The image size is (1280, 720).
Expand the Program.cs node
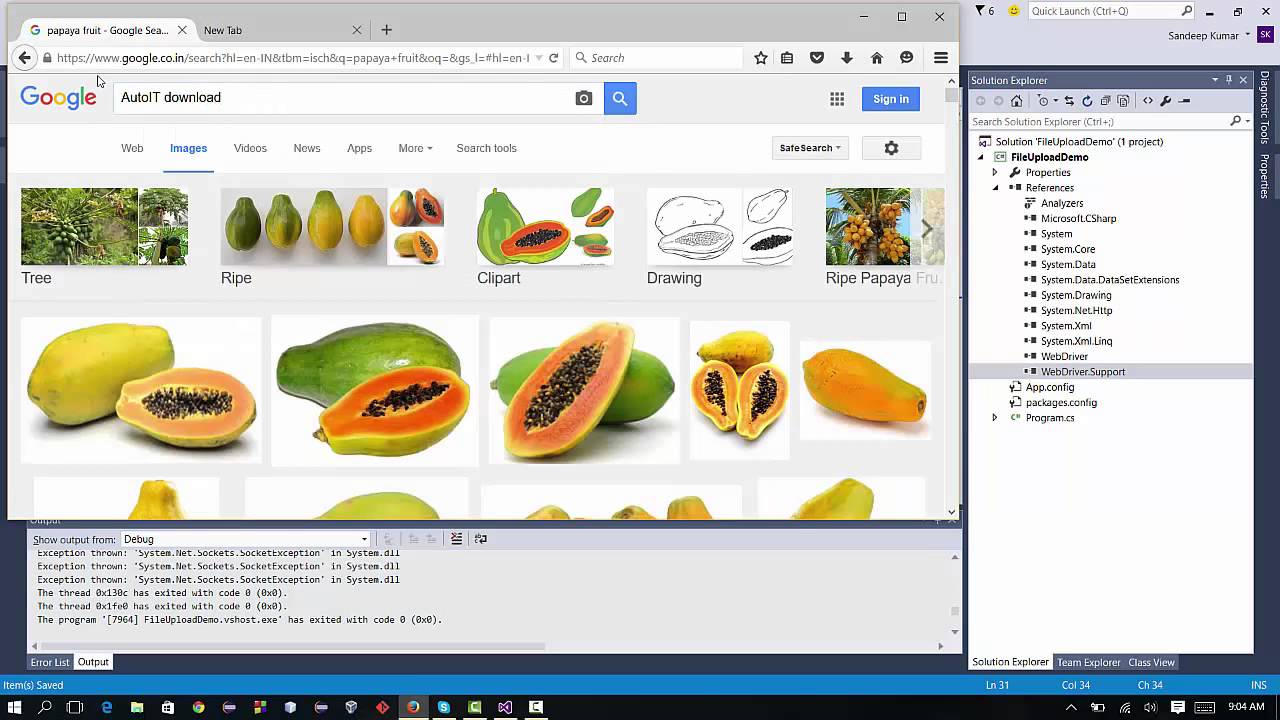click(995, 418)
